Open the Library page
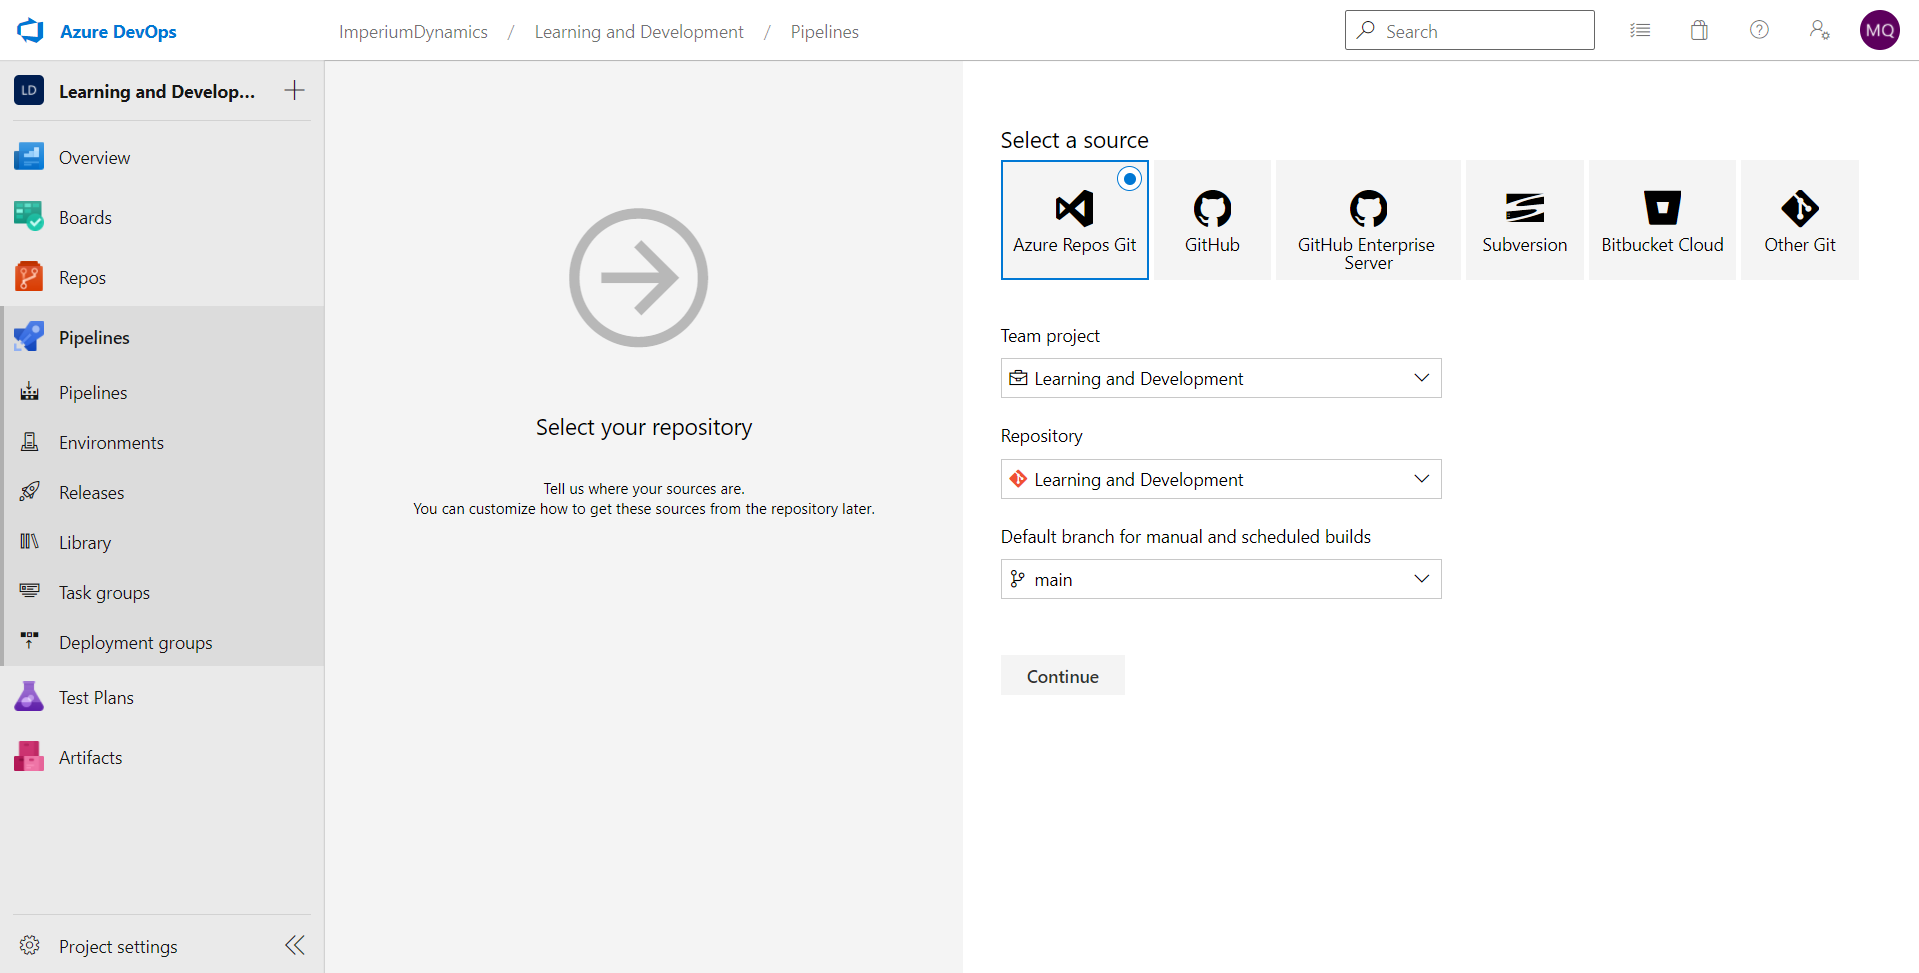Viewport: 1919px width, 973px height. pos(85,541)
